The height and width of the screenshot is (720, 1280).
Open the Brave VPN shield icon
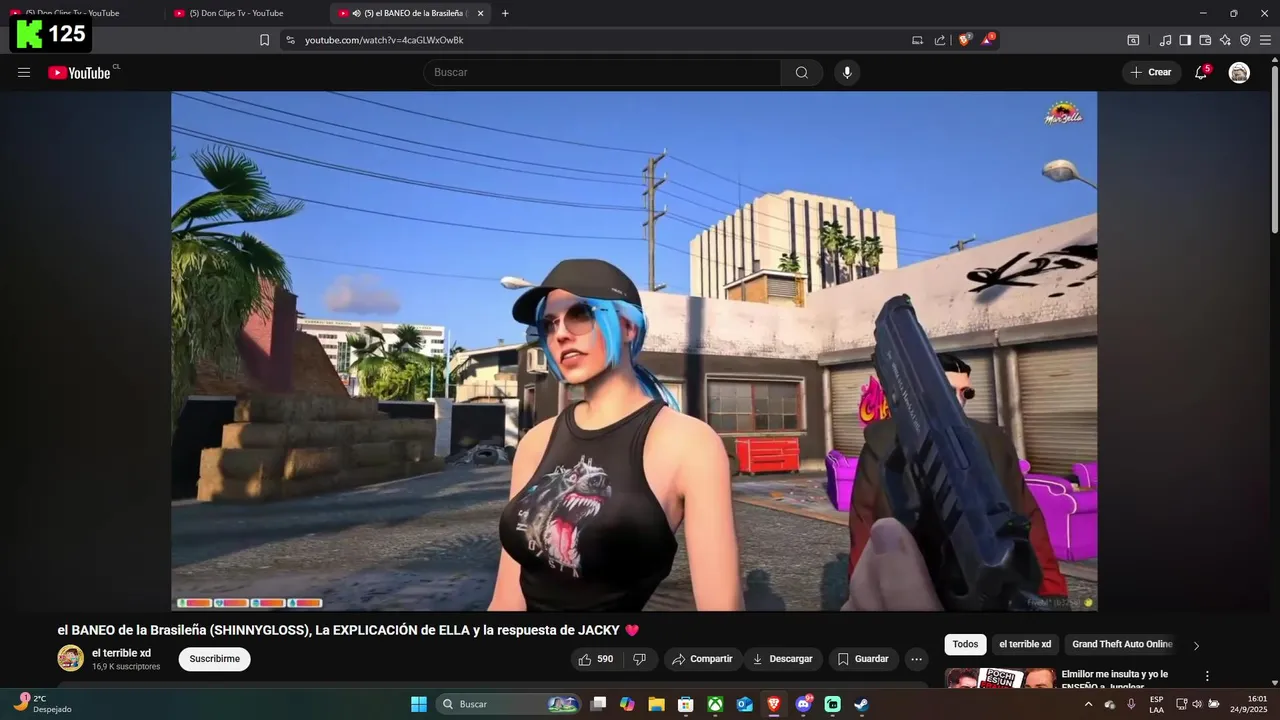pos(1245,40)
